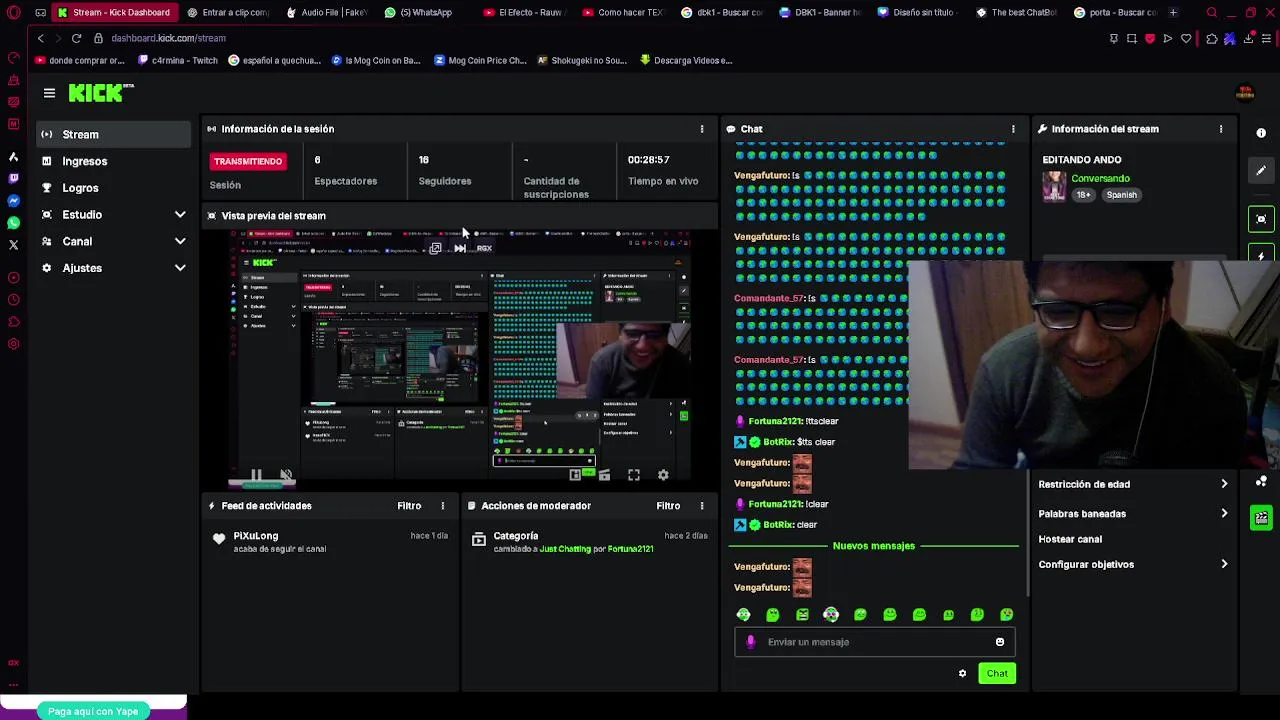Switch to The best ChatBot tab
This screenshot has width=1280, height=720.
[1017, 12]
